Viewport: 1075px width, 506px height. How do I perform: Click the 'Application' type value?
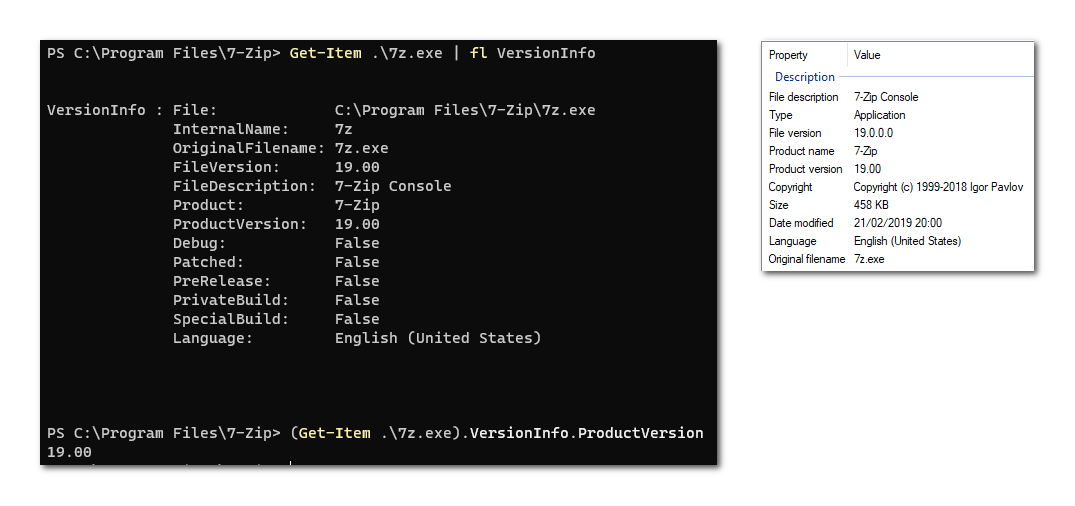[x=880, y=115]
